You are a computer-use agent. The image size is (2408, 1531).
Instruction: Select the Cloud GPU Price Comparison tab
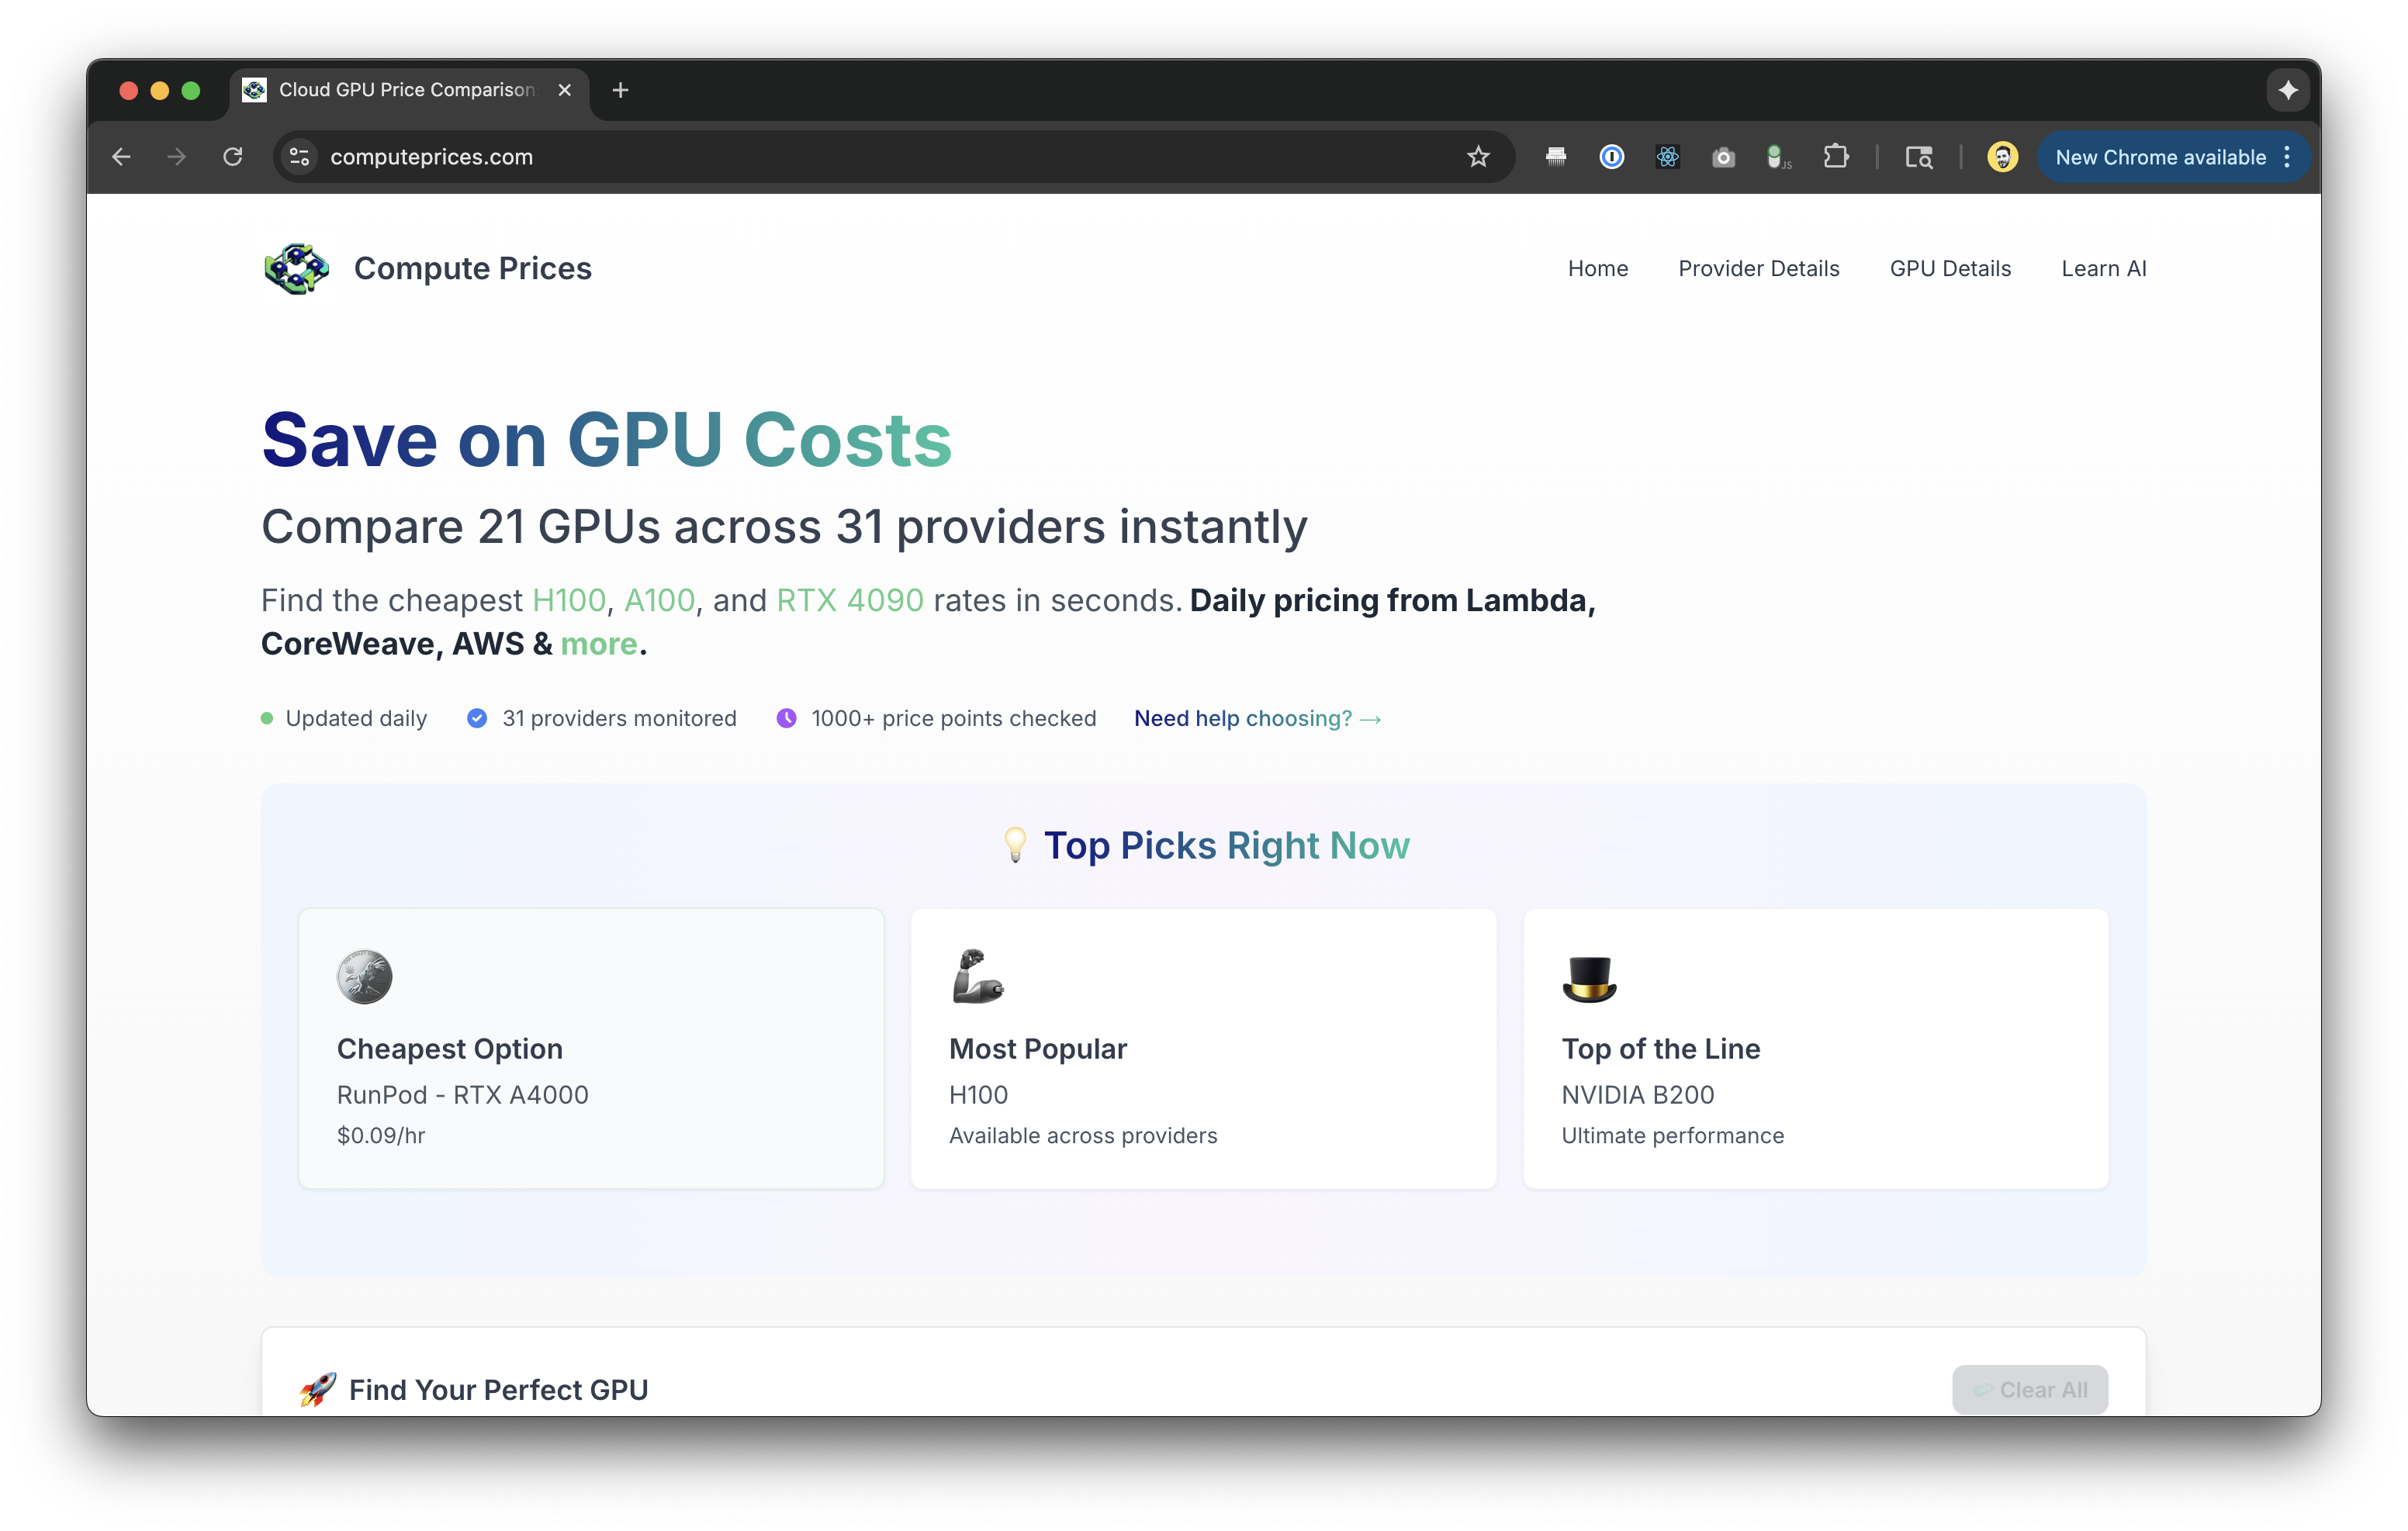point(410,90)
